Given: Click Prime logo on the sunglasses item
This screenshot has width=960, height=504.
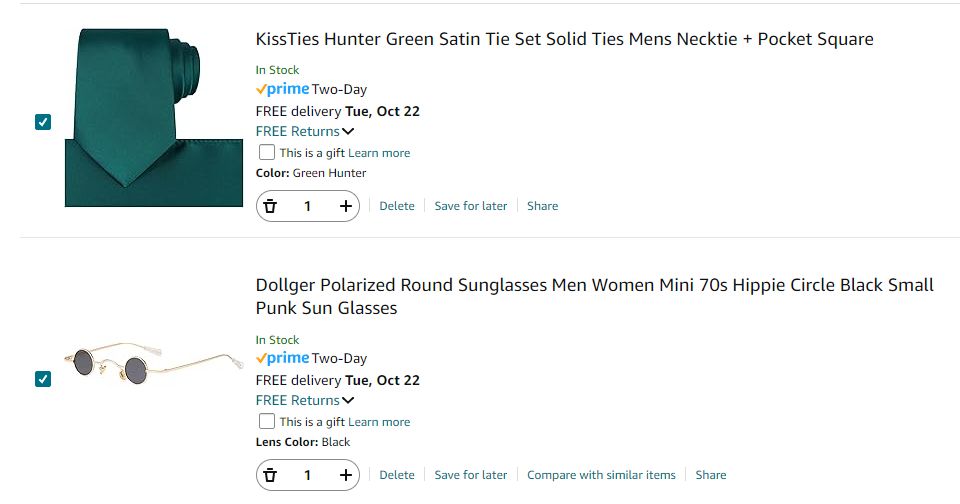Looking at the screenshot, I should pos(282,358).
